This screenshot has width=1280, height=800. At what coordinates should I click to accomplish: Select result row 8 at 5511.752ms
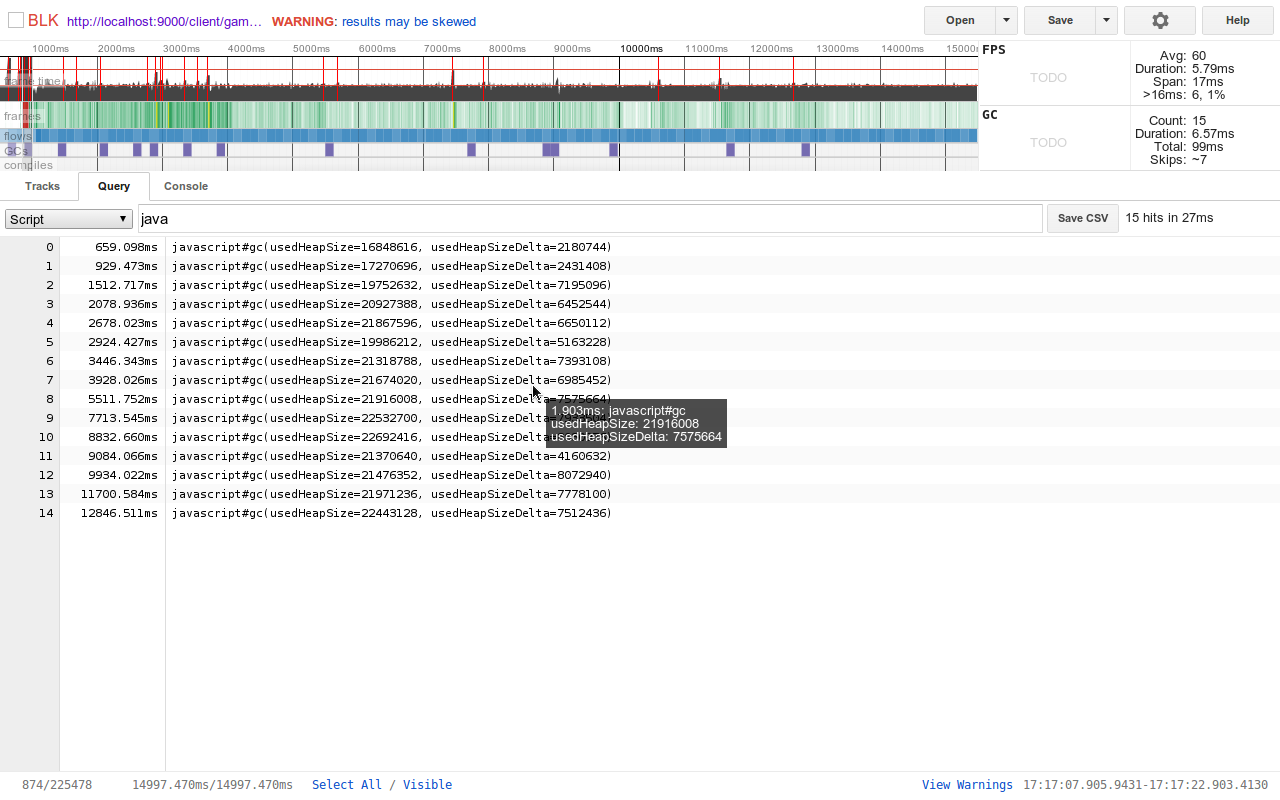(x=640, y=399)
